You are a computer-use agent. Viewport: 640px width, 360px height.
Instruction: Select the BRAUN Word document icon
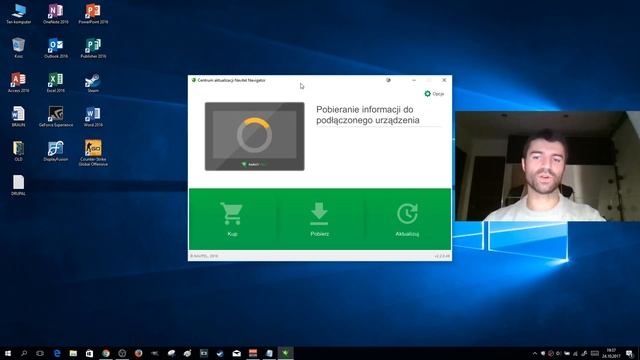18,116
